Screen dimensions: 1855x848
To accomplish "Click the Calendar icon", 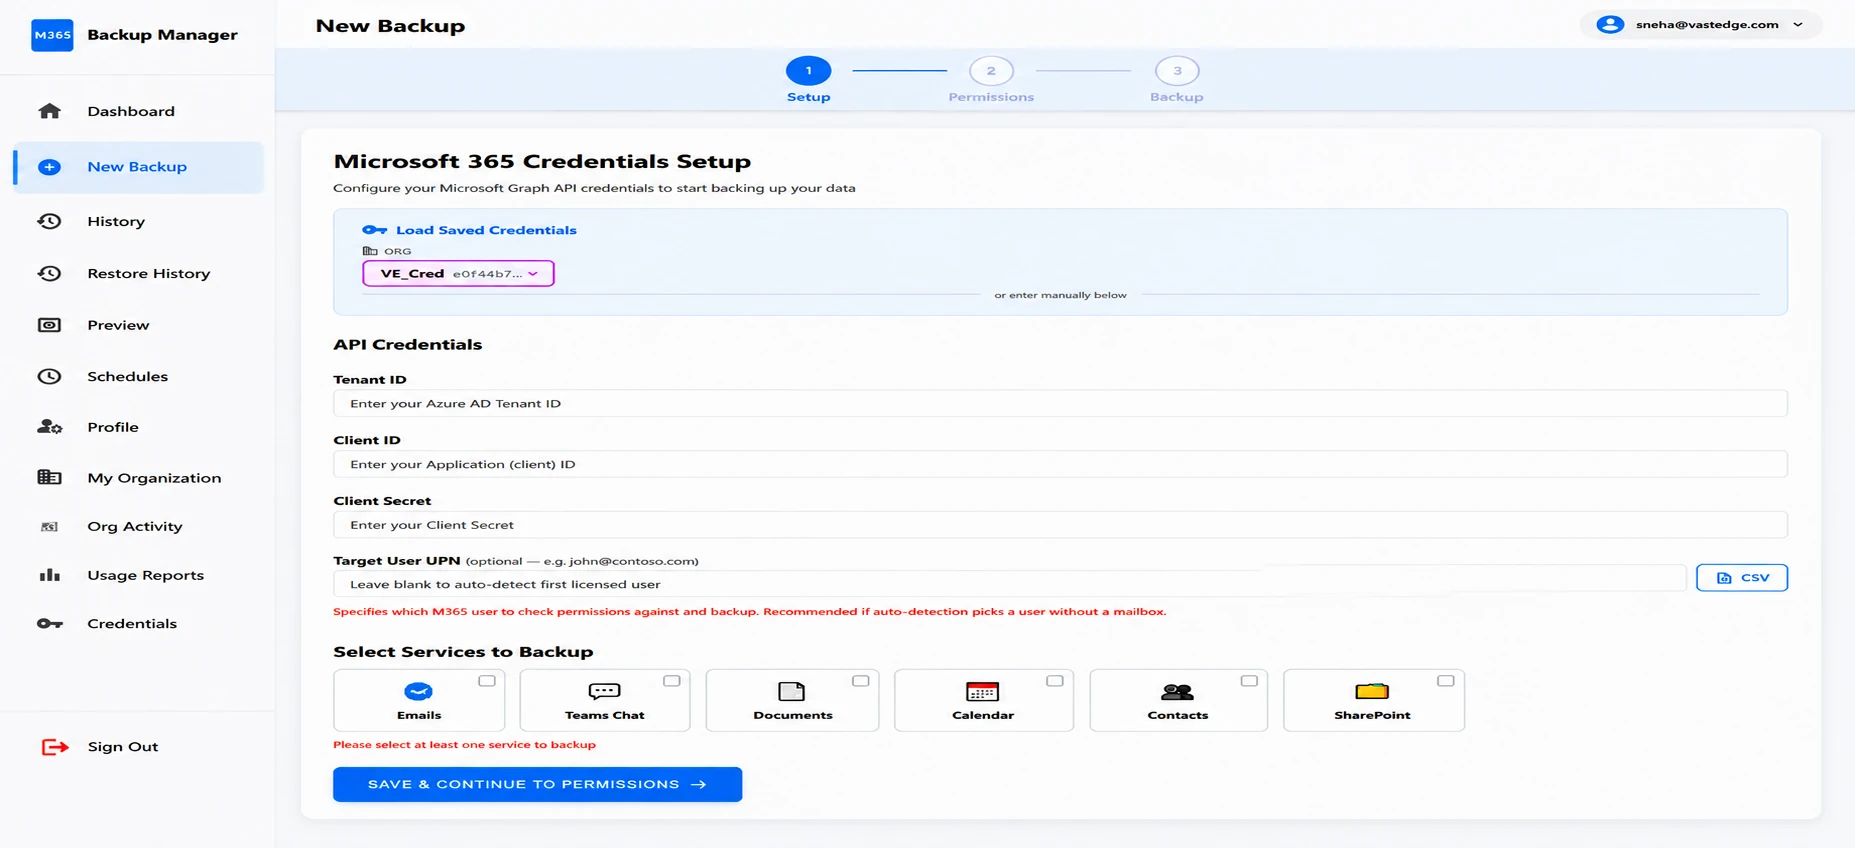I will click(982, 691).
